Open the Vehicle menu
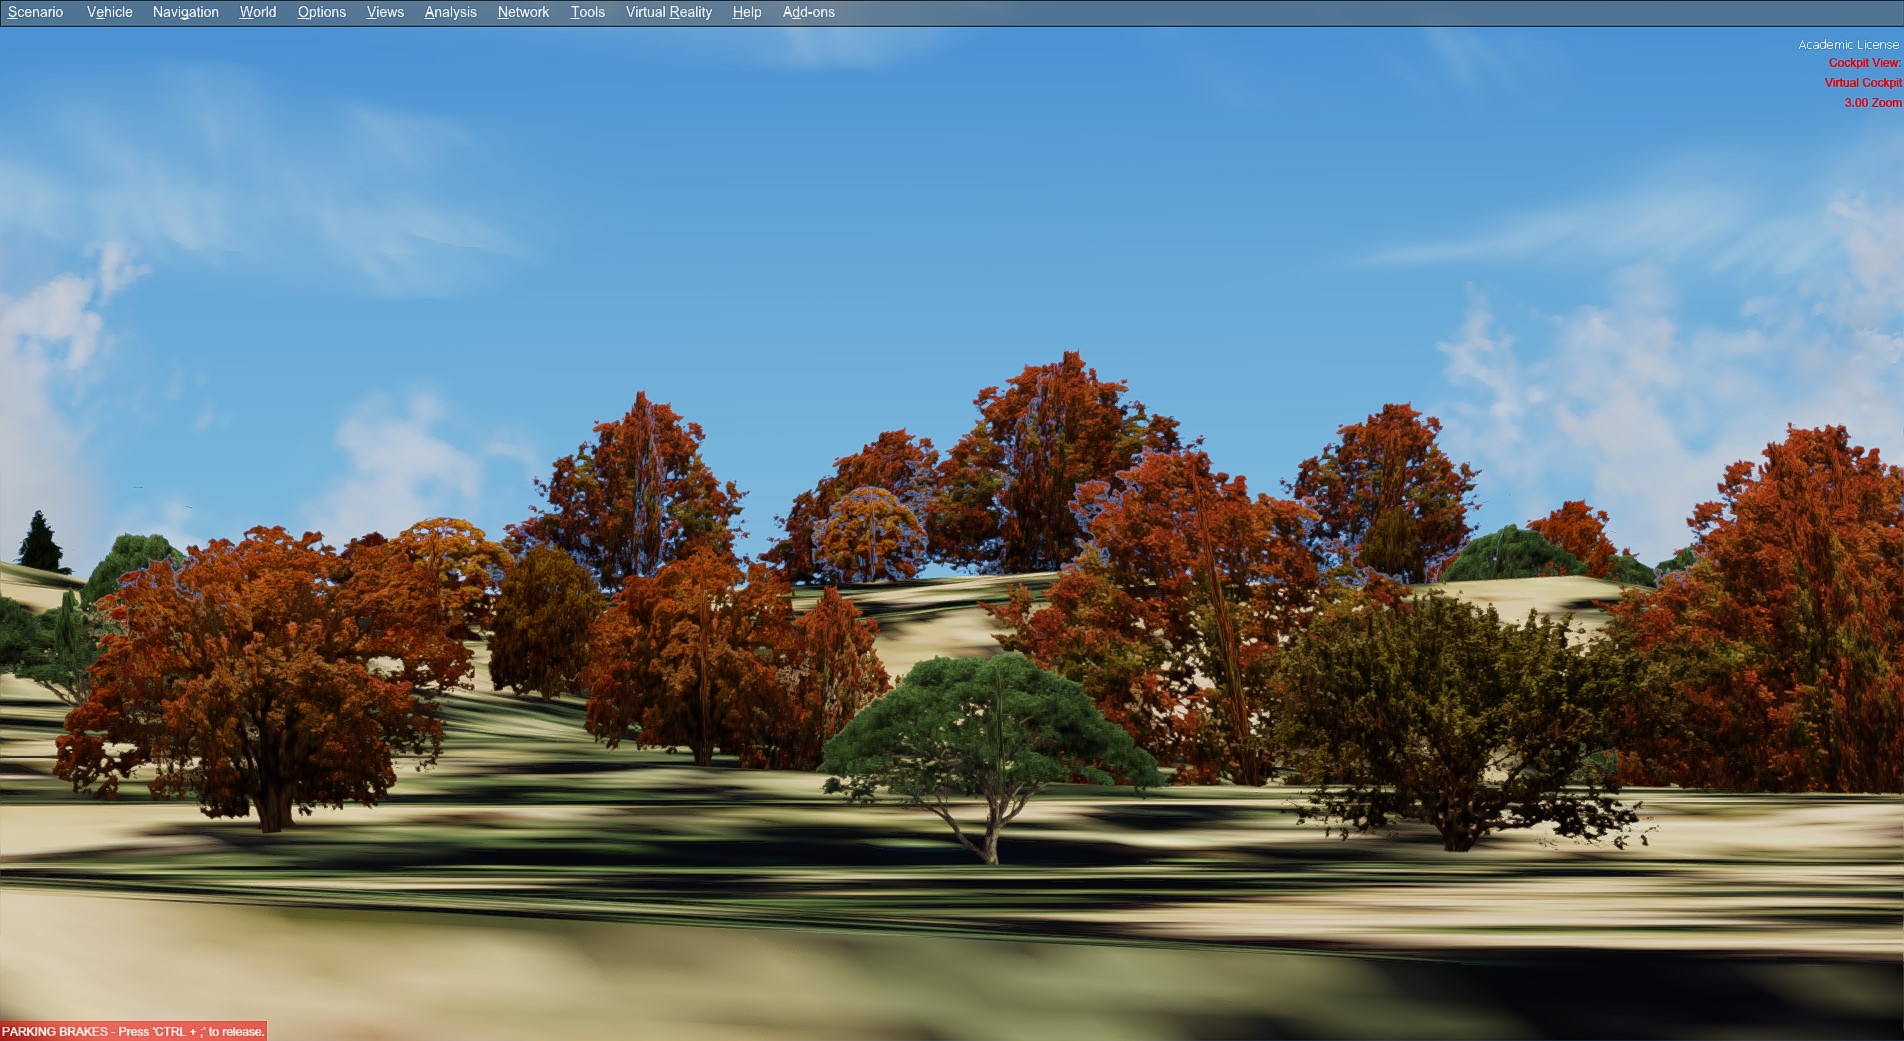The height and width of the screenshot is (1041, 1904). pos(109,12)
